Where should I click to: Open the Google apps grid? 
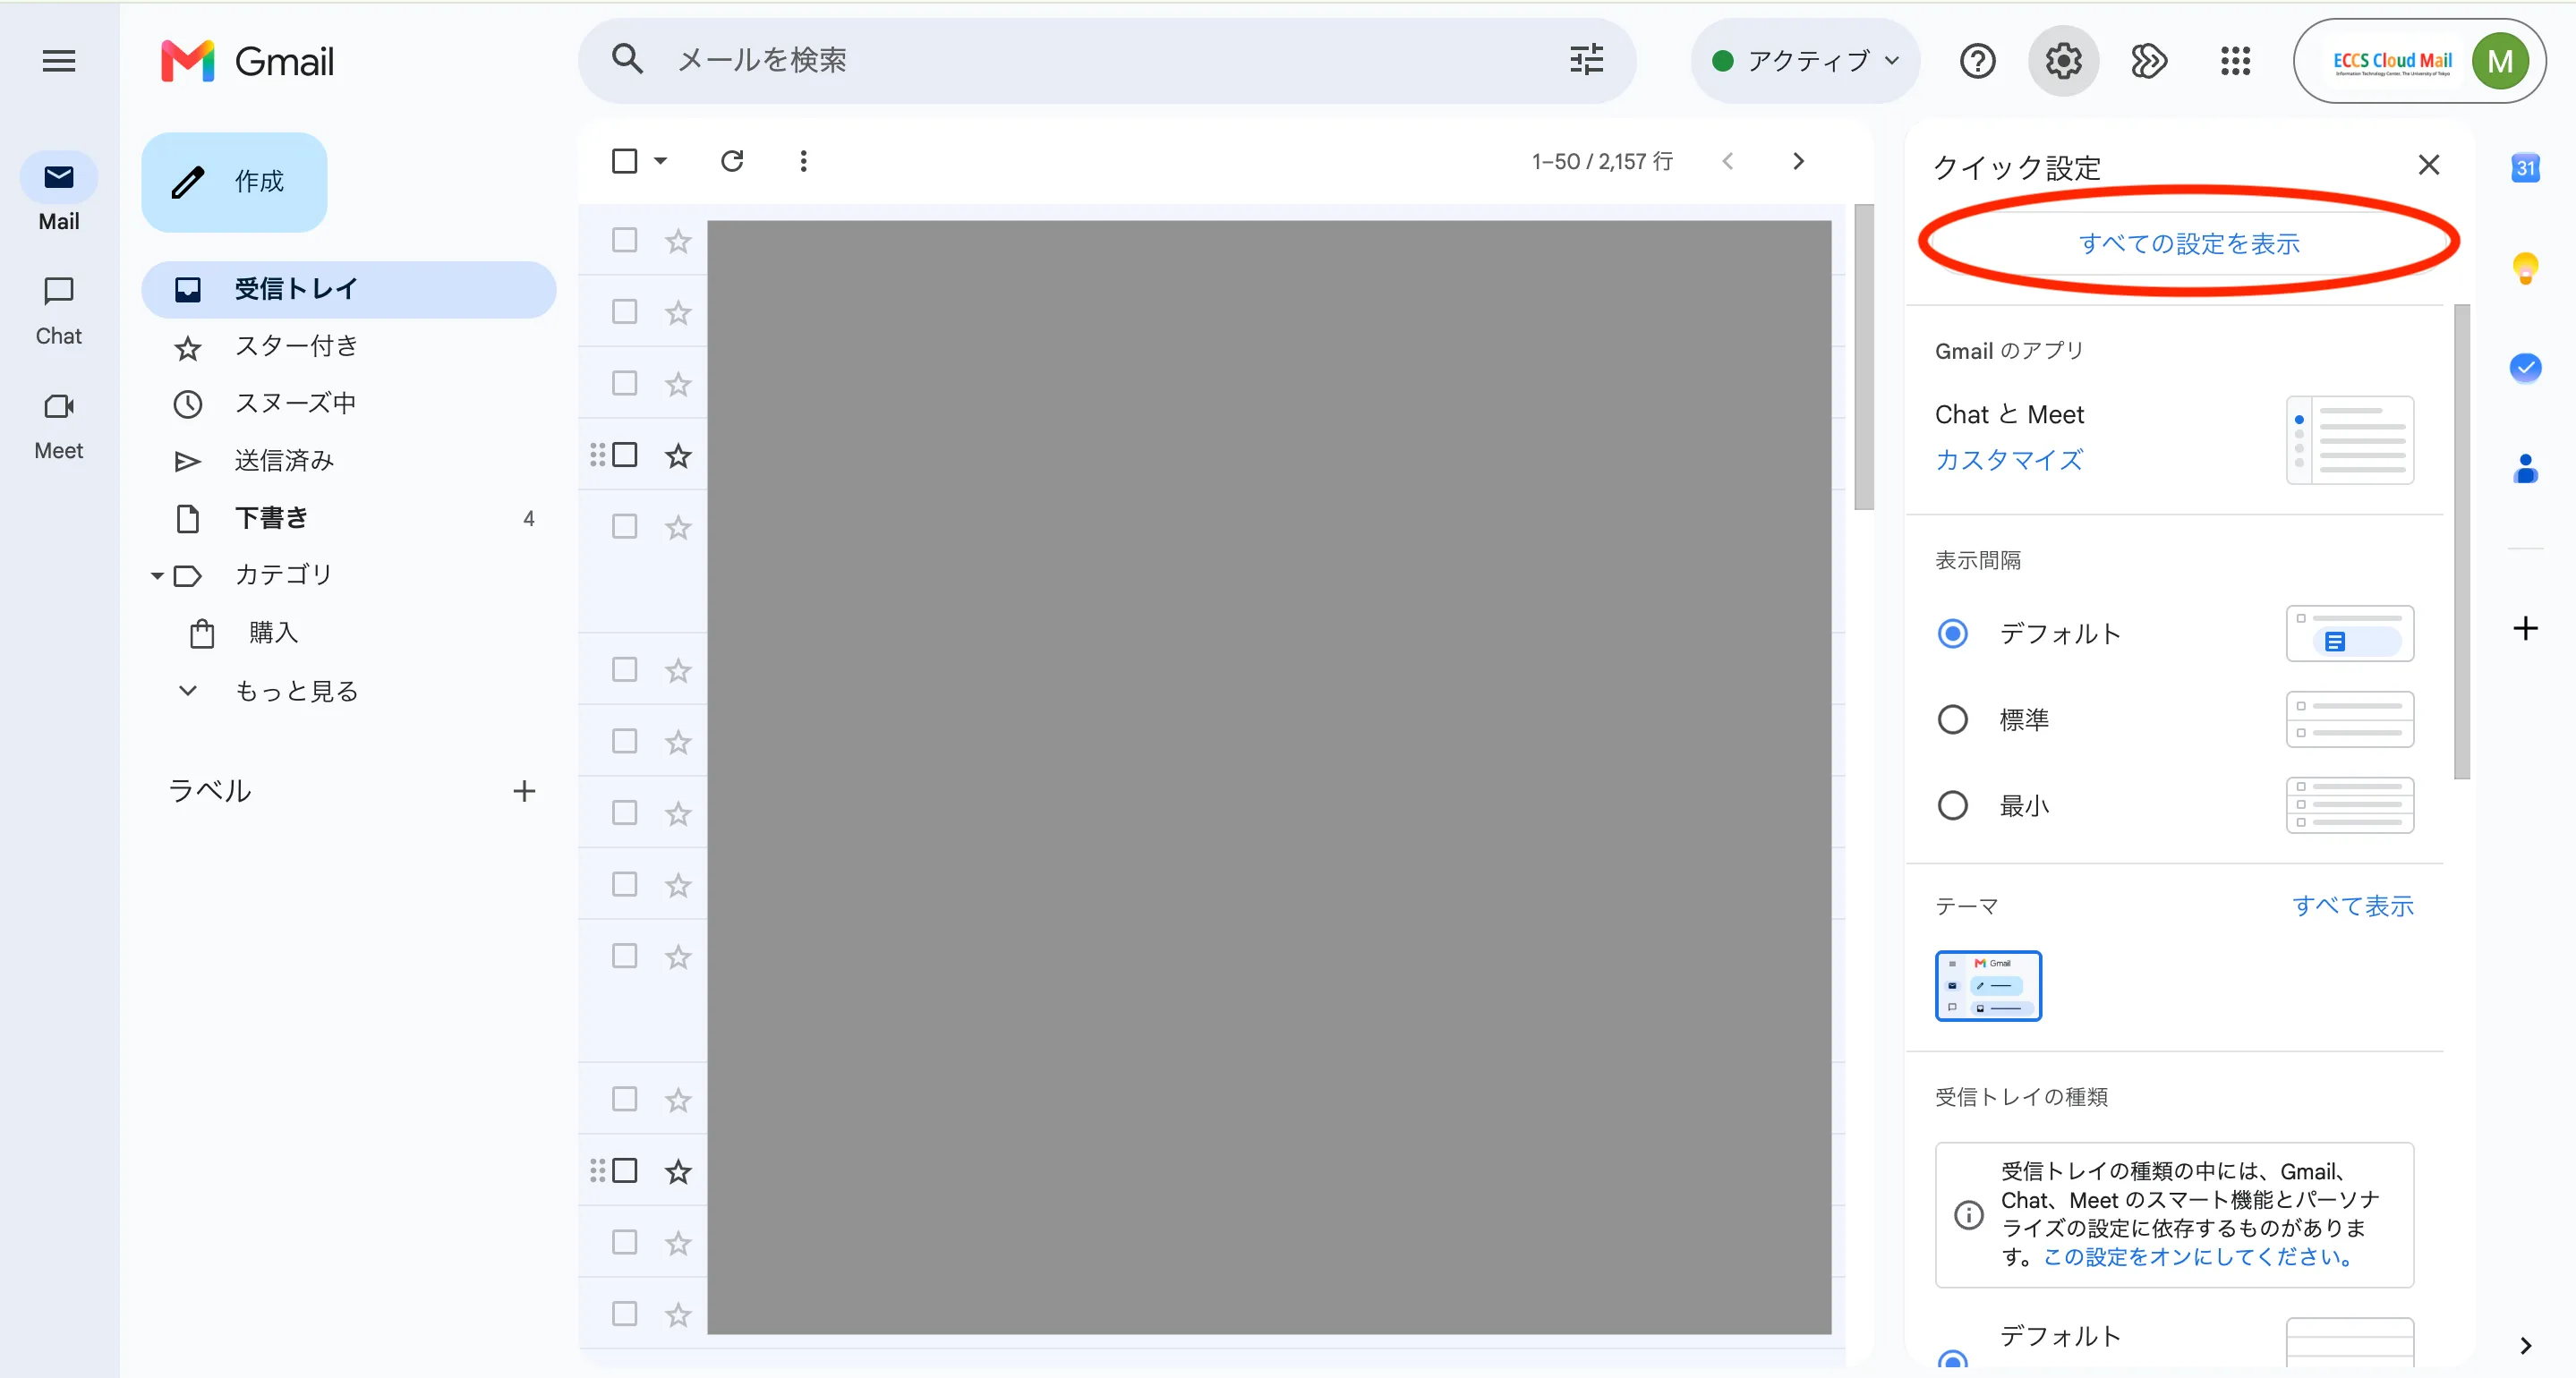[x=2235, y=61]
